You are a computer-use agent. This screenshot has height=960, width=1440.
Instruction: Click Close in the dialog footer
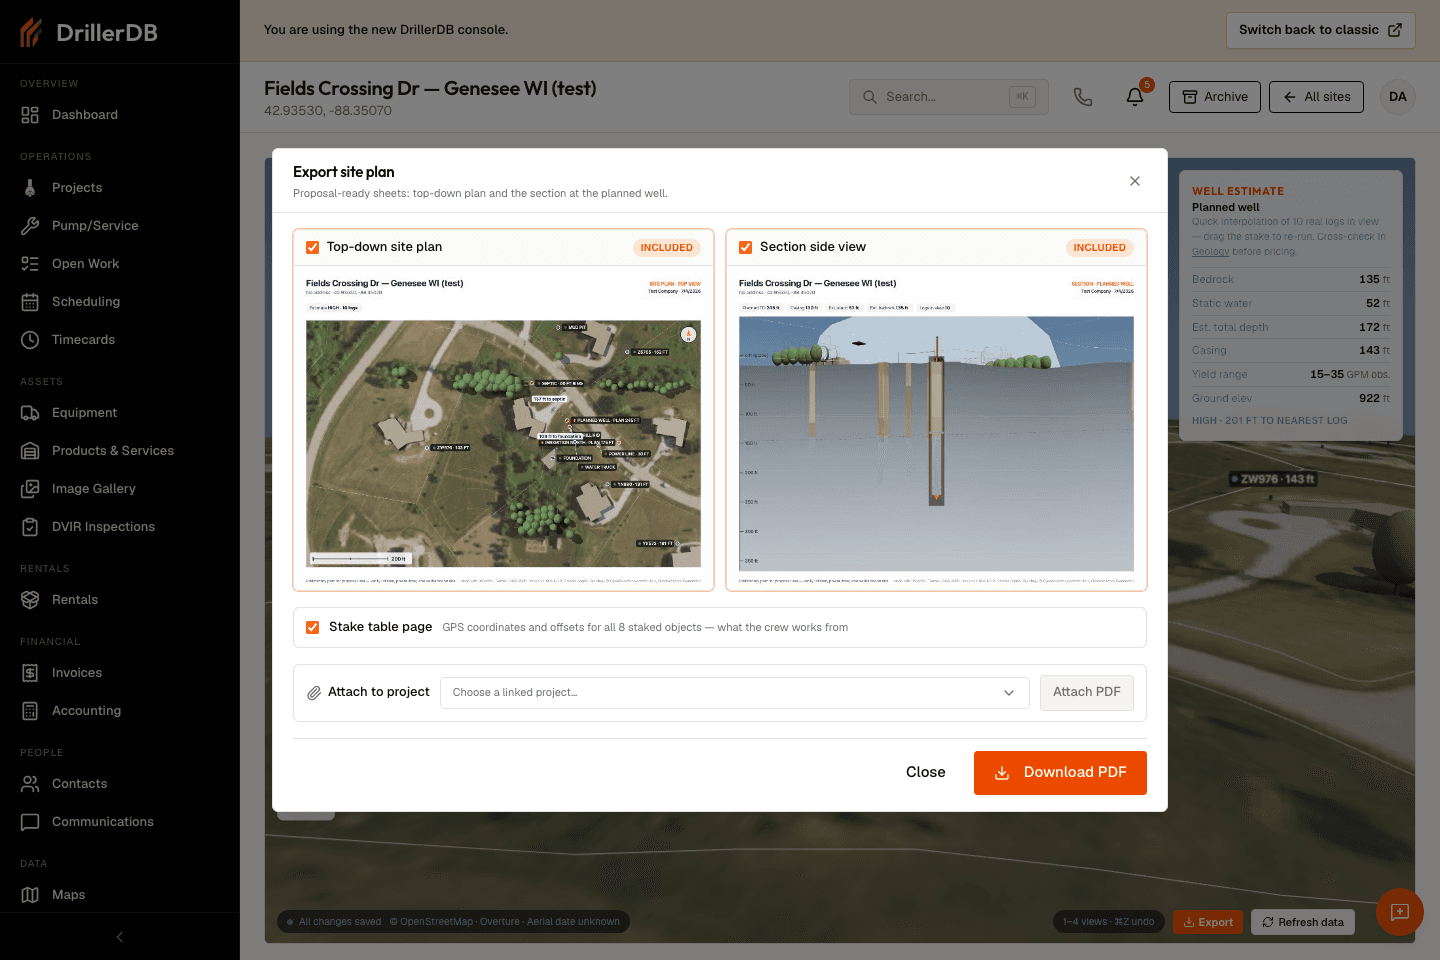tap(926, 772)
